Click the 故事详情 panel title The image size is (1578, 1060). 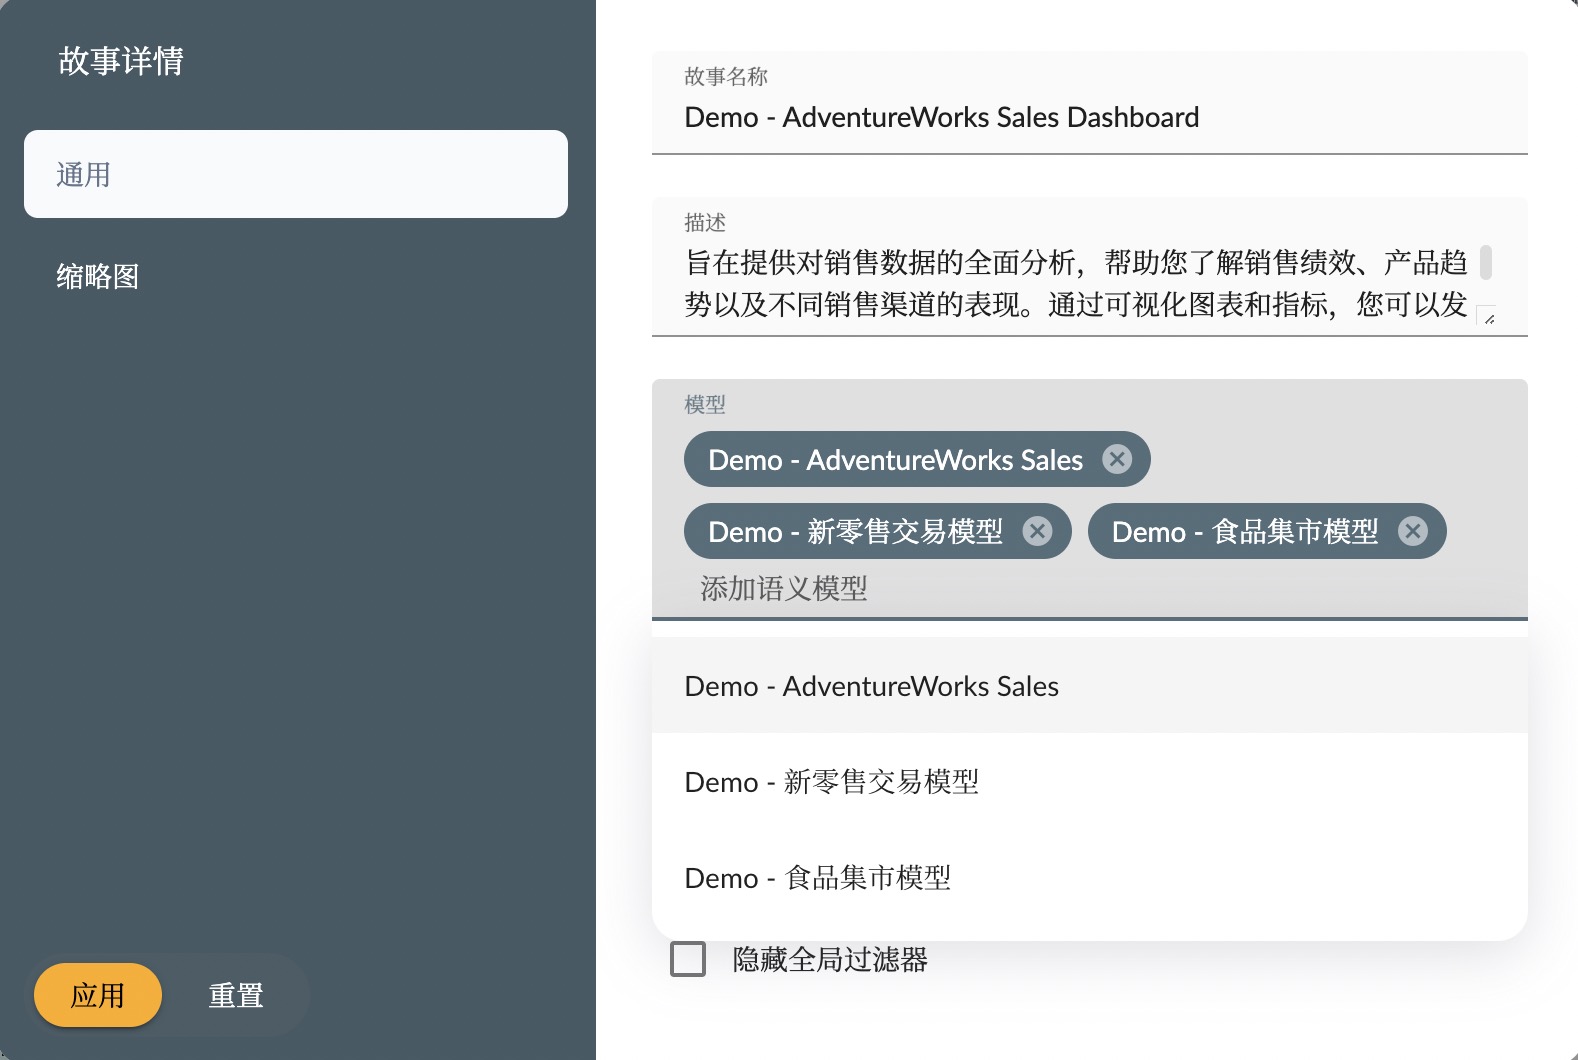coord(121,61)
